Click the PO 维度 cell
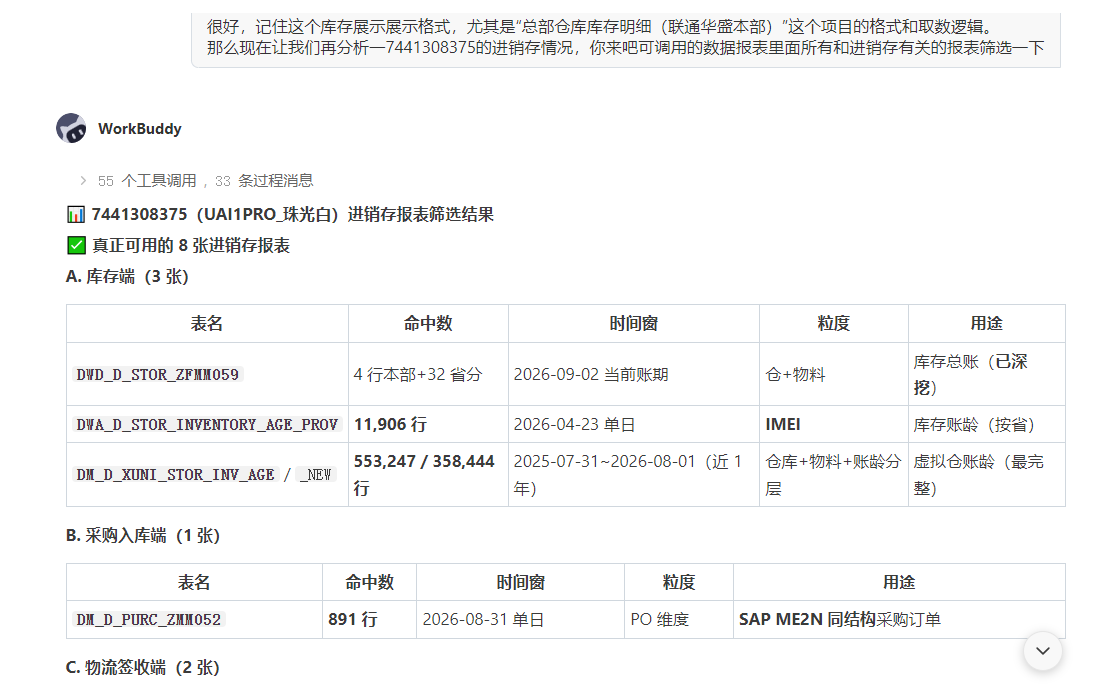 click(679, 619)
